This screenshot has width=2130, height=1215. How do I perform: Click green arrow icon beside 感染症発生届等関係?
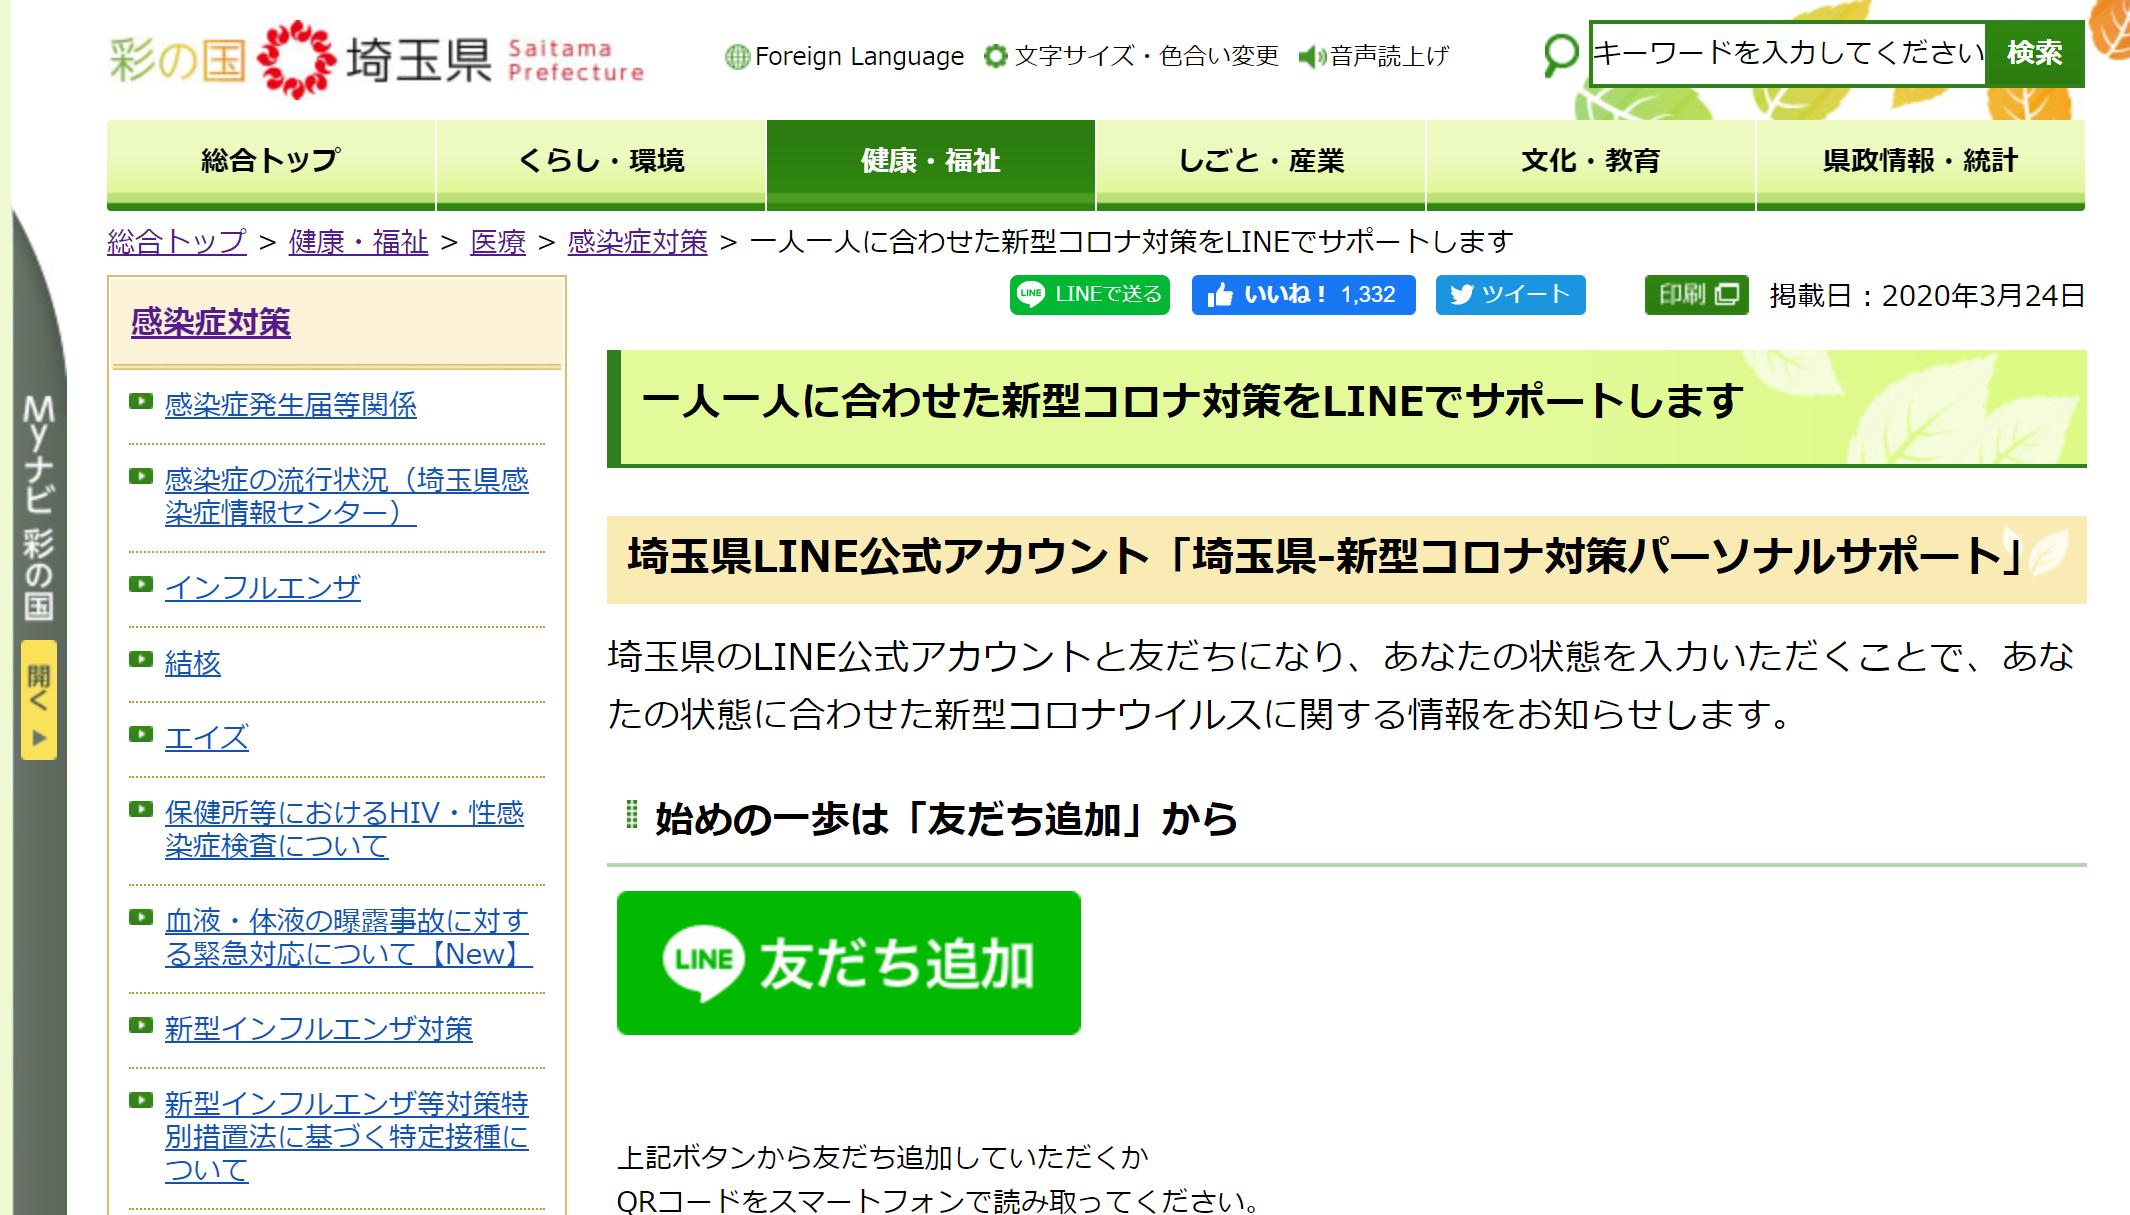coord(141,402)
